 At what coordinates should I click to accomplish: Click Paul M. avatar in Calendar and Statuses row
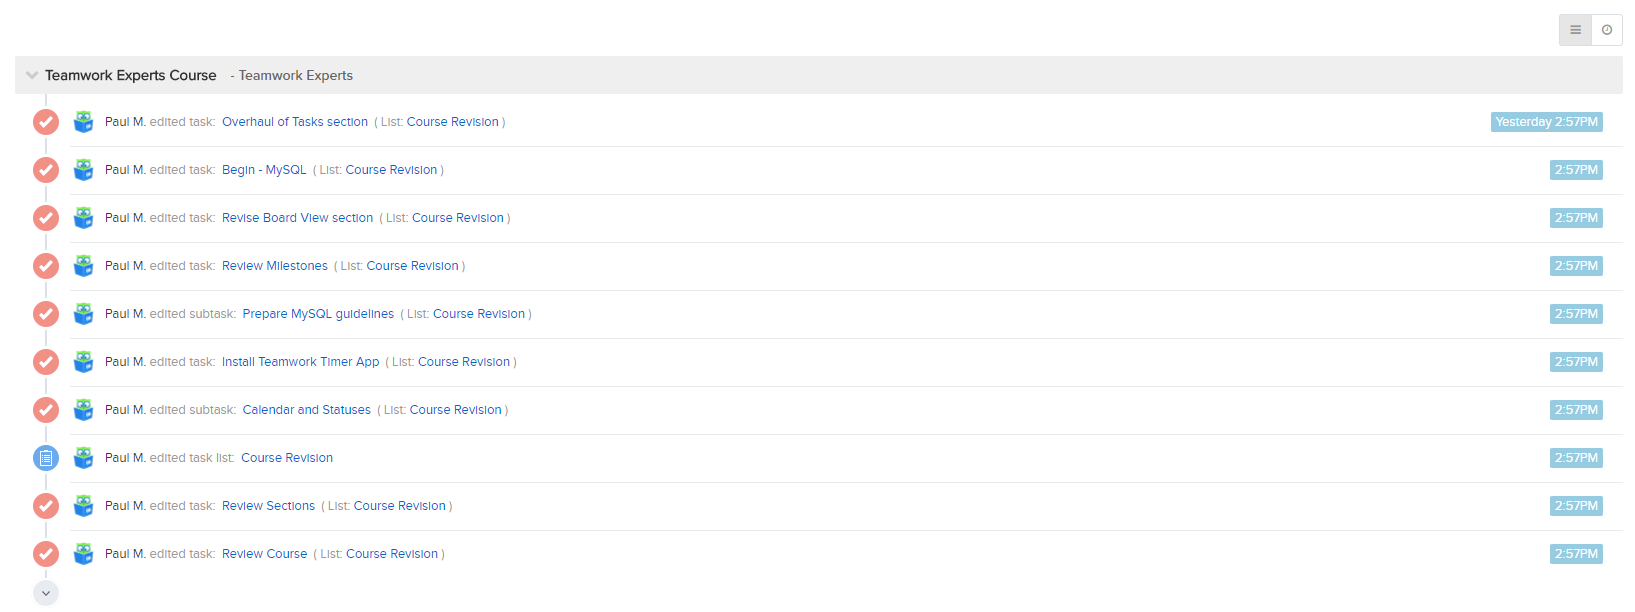(x=84, y=410)
